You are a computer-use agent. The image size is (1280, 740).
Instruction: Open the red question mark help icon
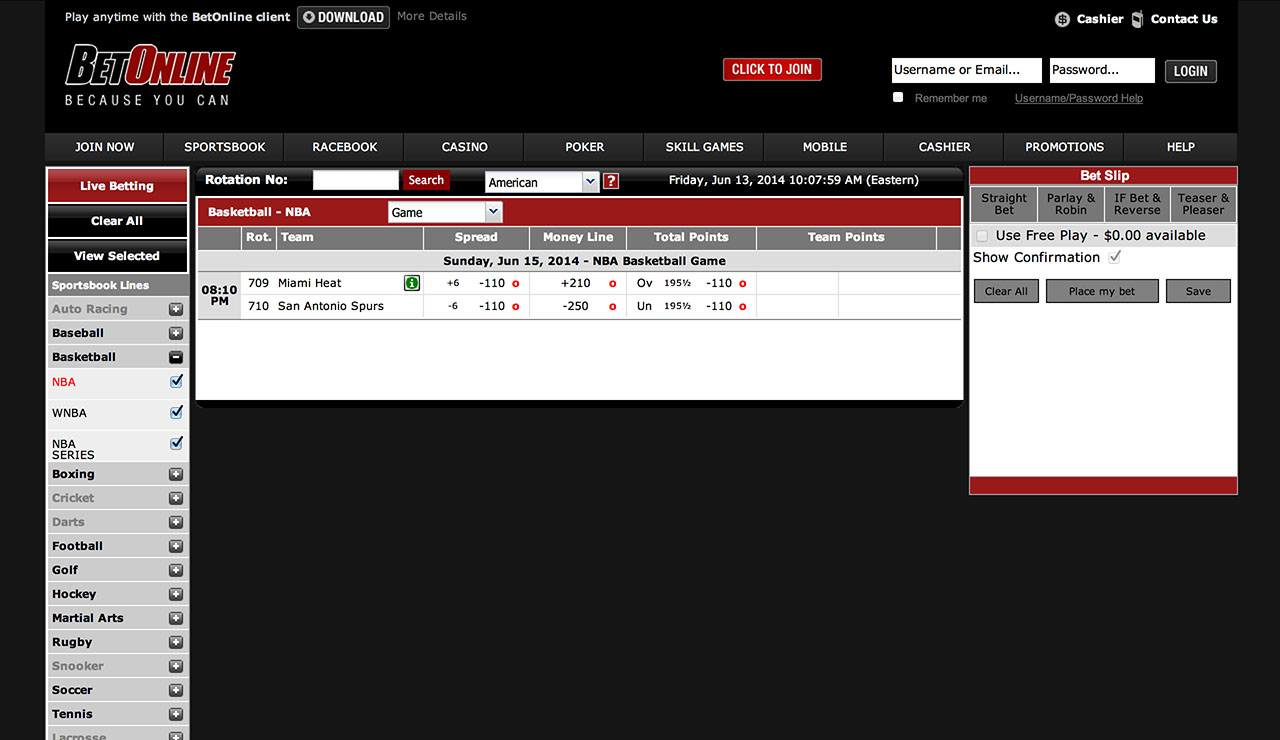[x=611, y=181]
